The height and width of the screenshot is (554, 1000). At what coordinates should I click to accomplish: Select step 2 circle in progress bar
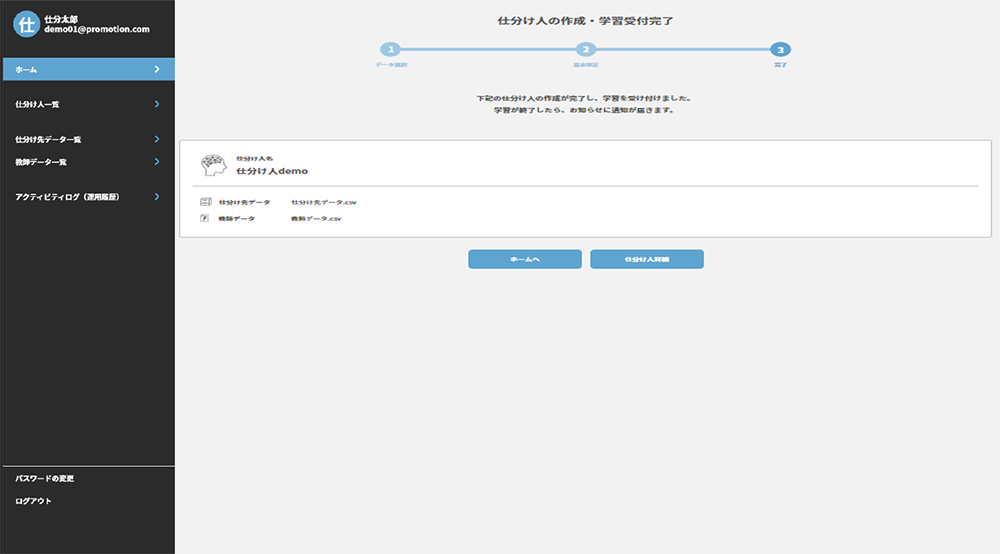tap(586, 49)
